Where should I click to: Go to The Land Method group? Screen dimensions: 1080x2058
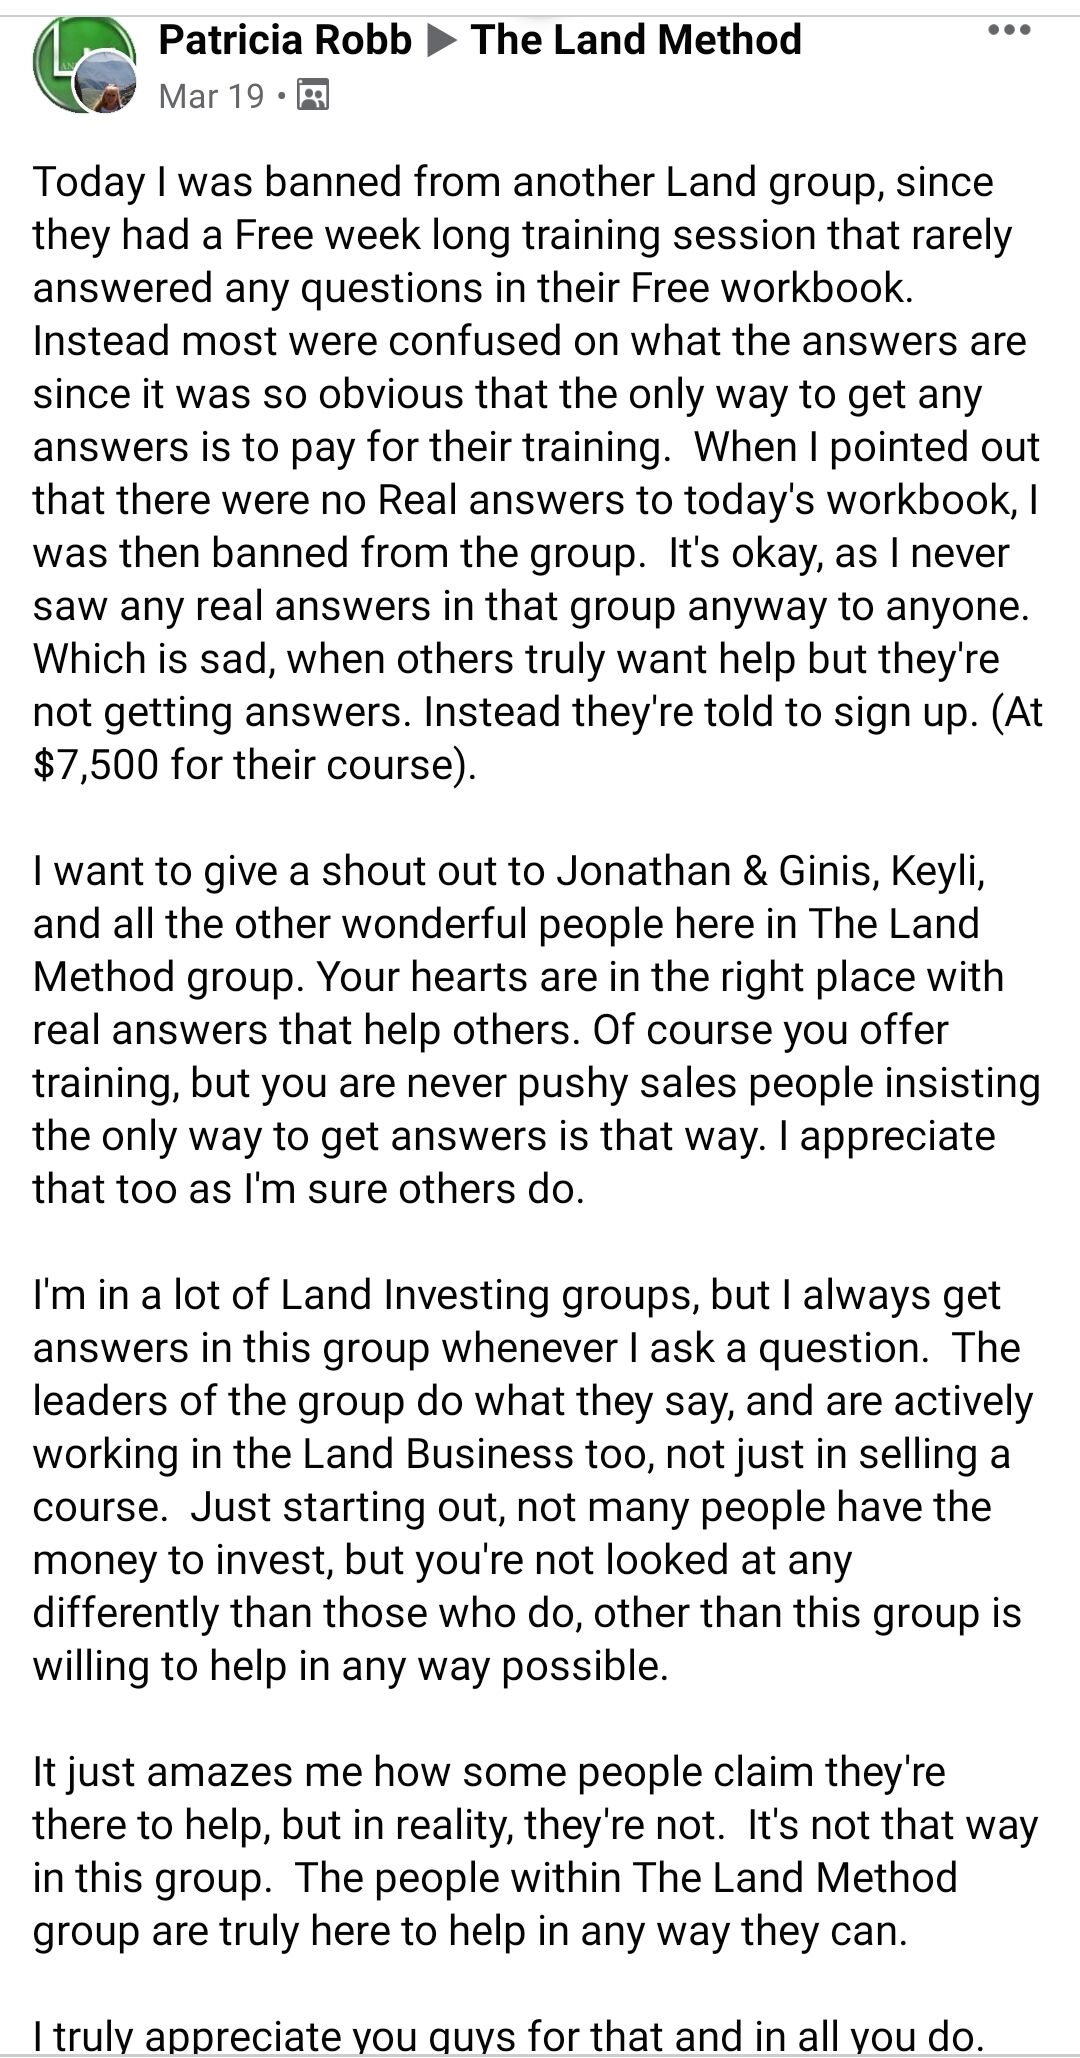pyautogui.click(x=636, y=40)
